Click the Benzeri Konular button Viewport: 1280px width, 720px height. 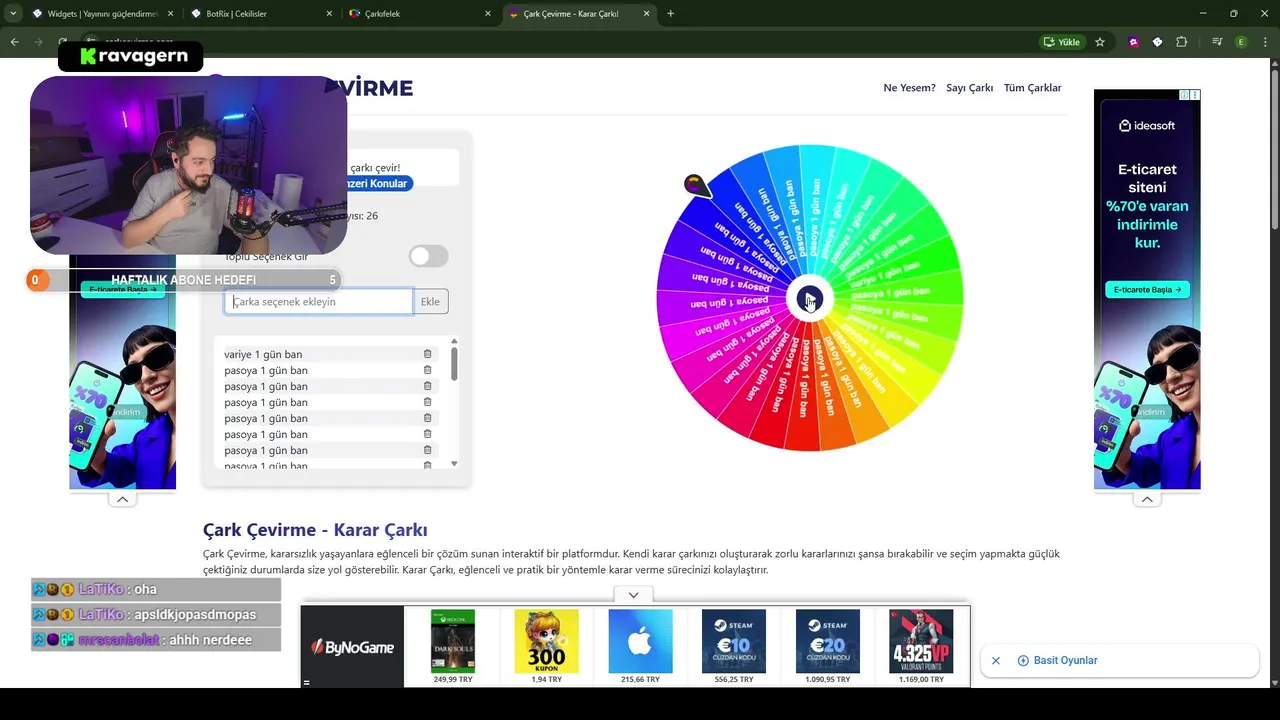point(378,184)
